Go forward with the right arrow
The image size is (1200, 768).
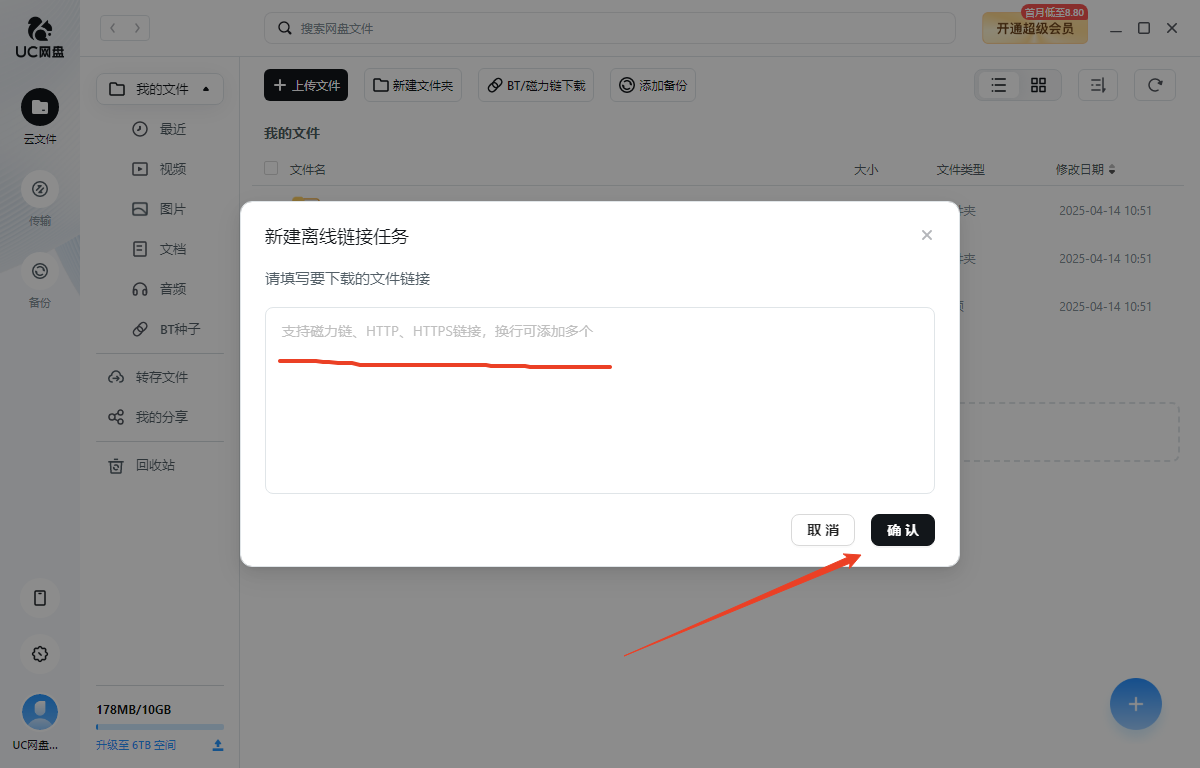[137, 28]
